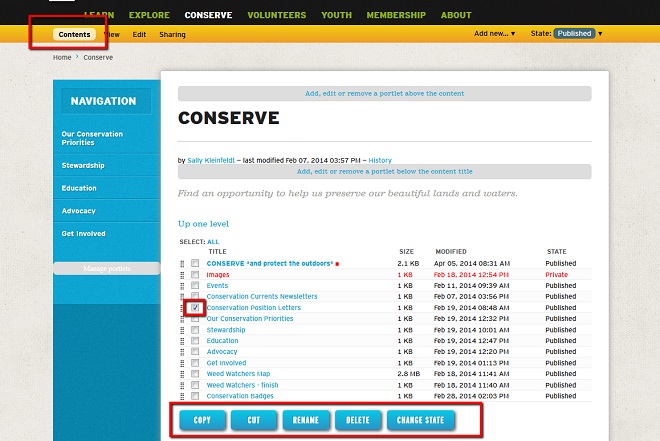This screenshot has width=660, height=441.
Task: Click drag handle beside the Events row
Action: [x=182, y=285]
